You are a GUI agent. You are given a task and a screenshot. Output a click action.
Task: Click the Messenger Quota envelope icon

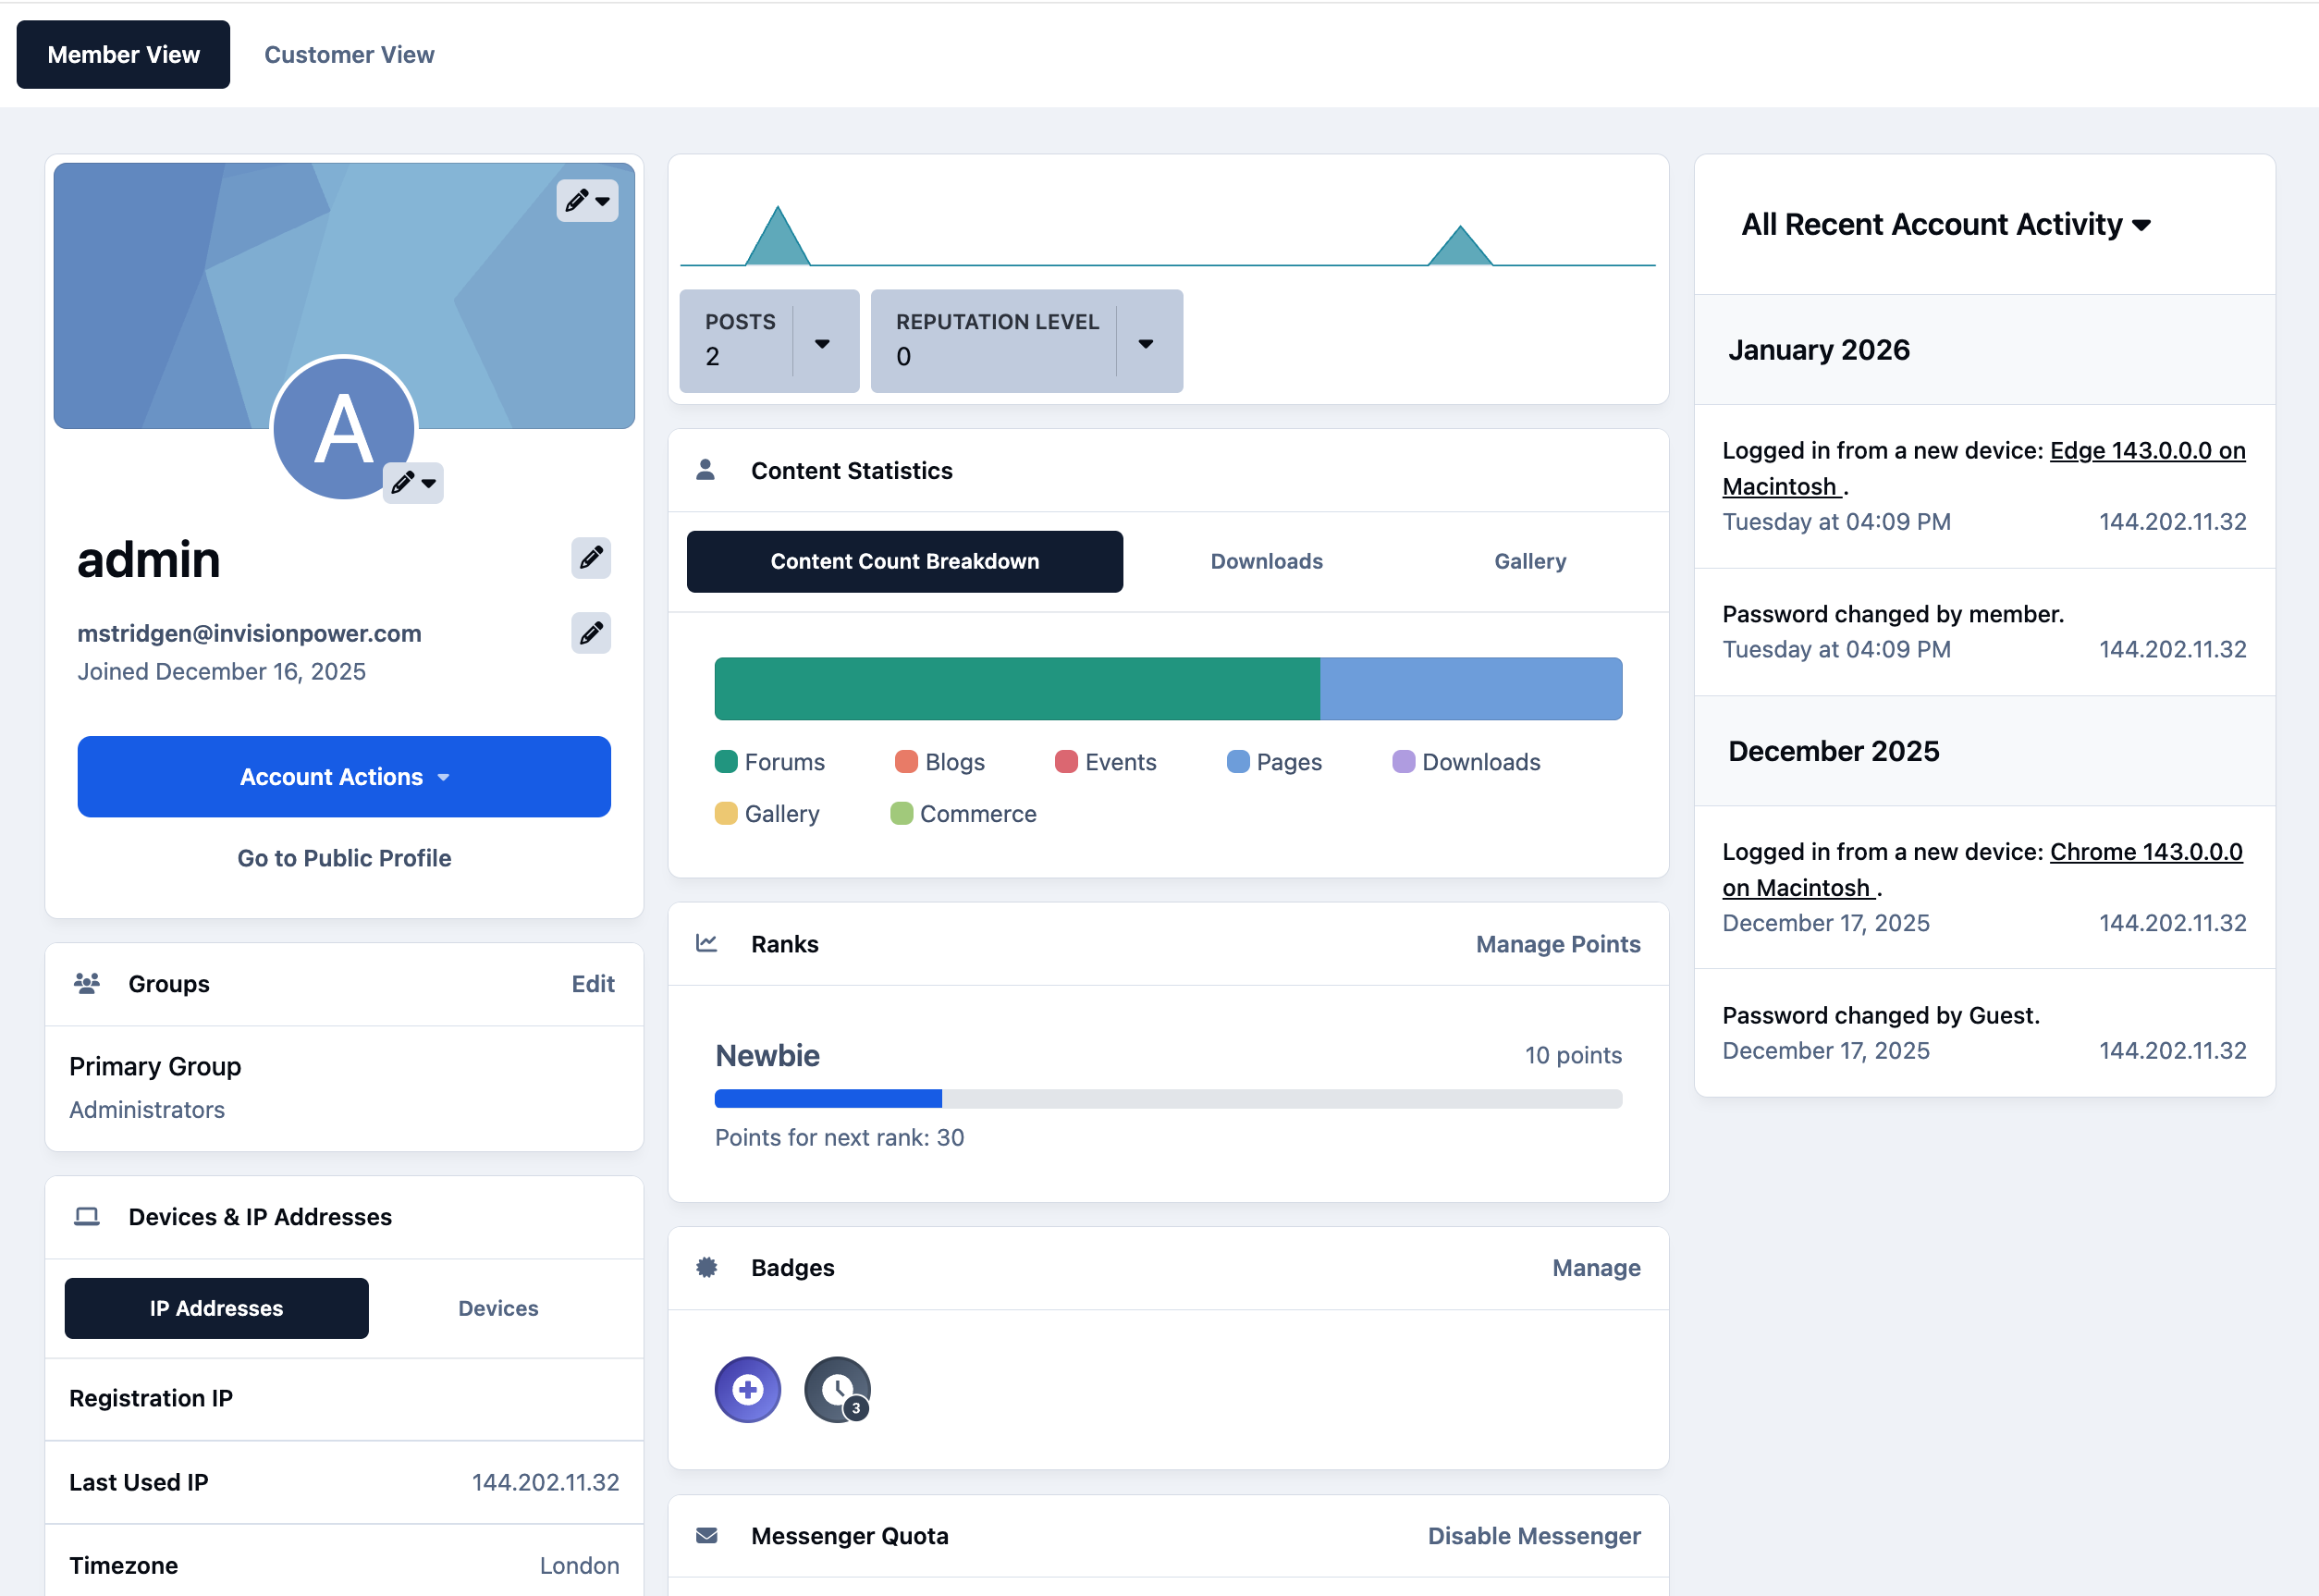click(x=706, y=1535)
